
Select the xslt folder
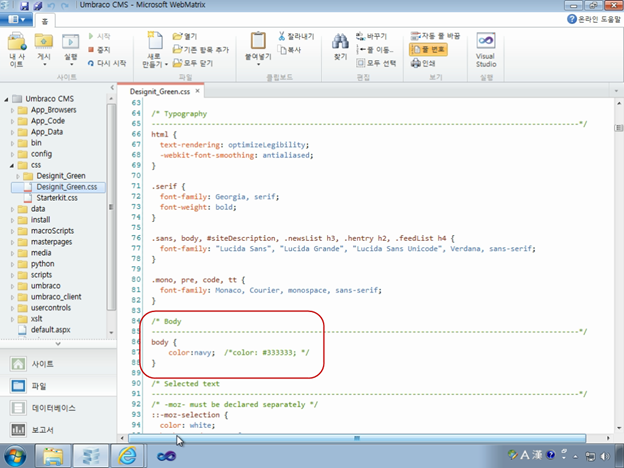point(36,319)
